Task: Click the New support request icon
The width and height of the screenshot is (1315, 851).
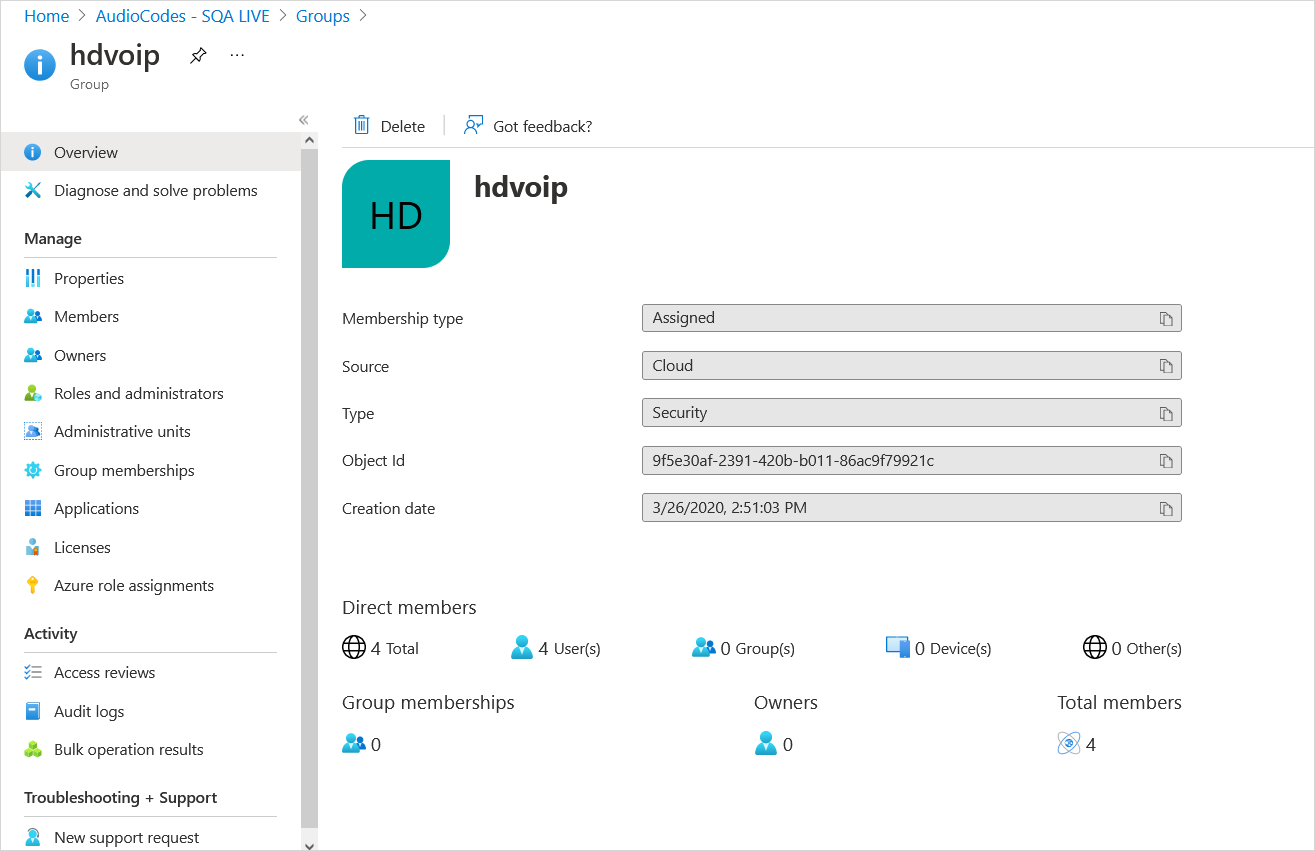Action: point(33,837)
